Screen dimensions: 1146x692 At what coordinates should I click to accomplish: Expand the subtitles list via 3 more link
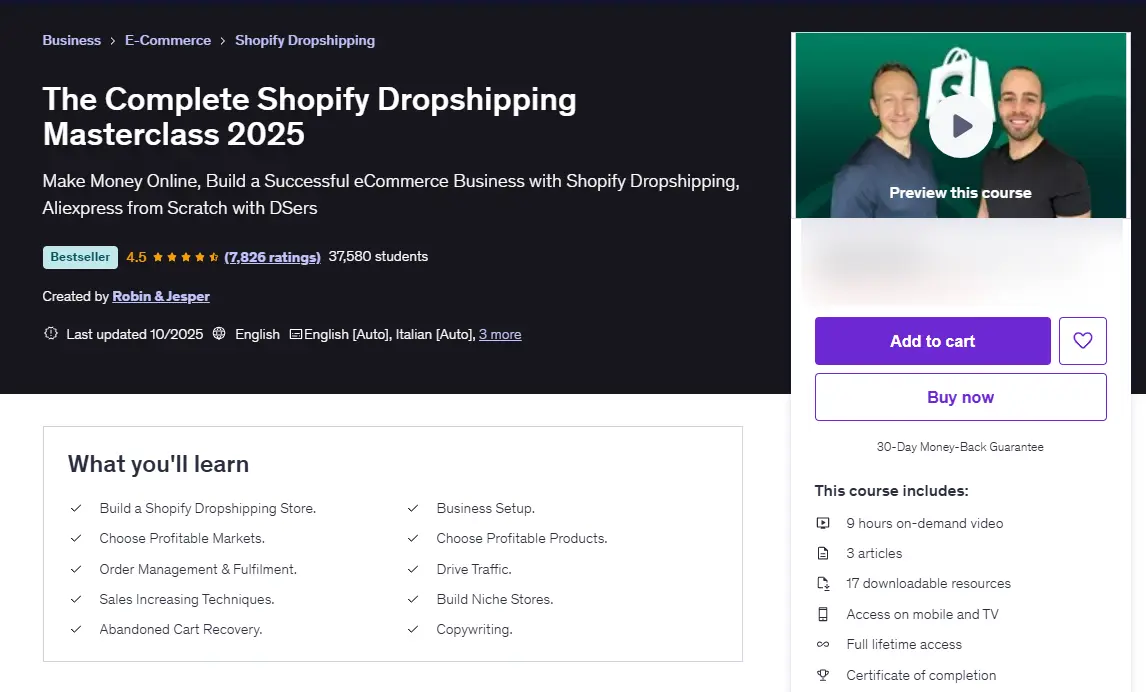coord(500,334)
